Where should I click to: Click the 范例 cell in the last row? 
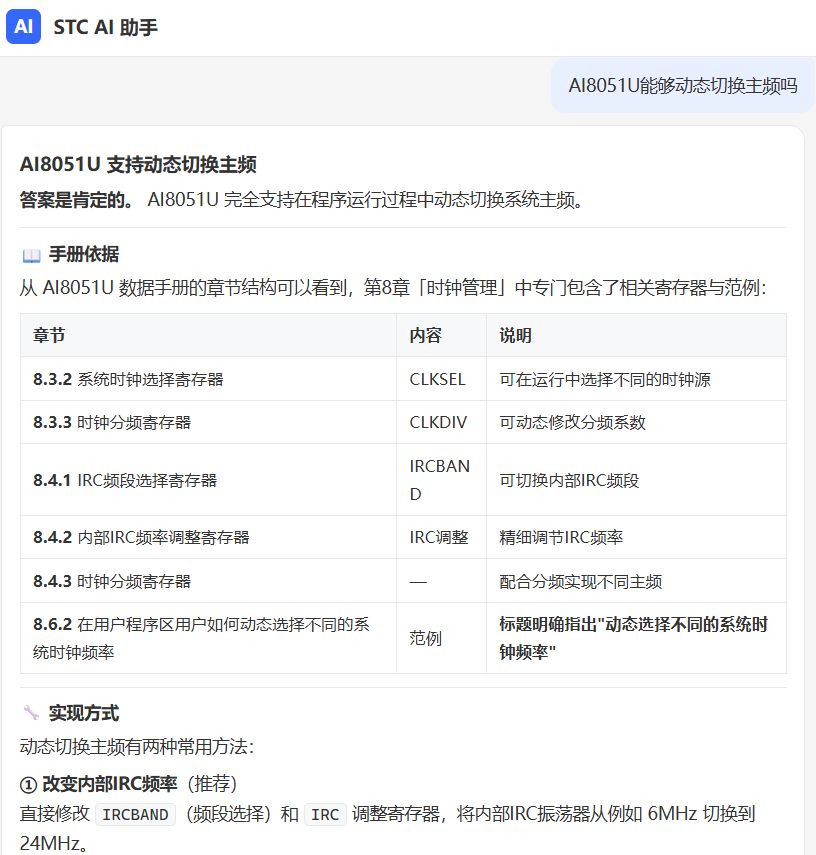(425, 638)
